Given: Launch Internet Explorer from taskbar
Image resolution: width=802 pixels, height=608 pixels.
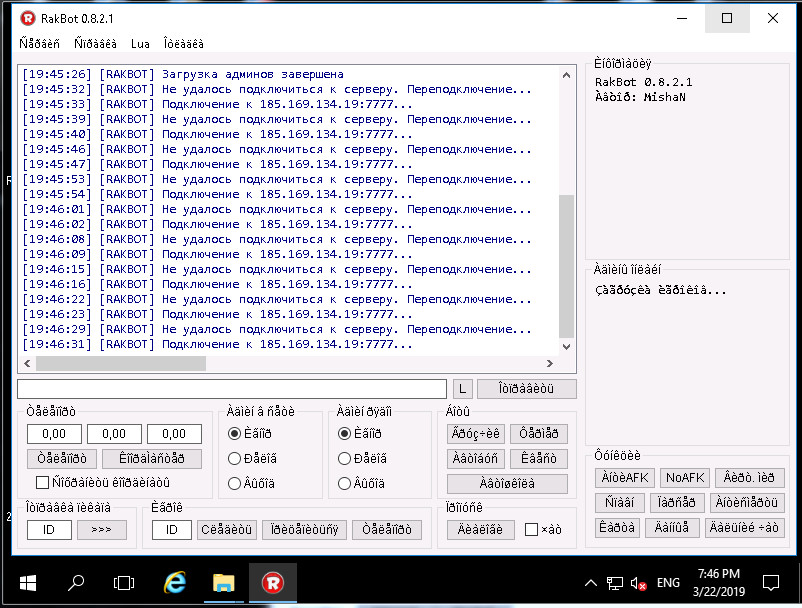Looking at the screenshot, I should point(174,583).
